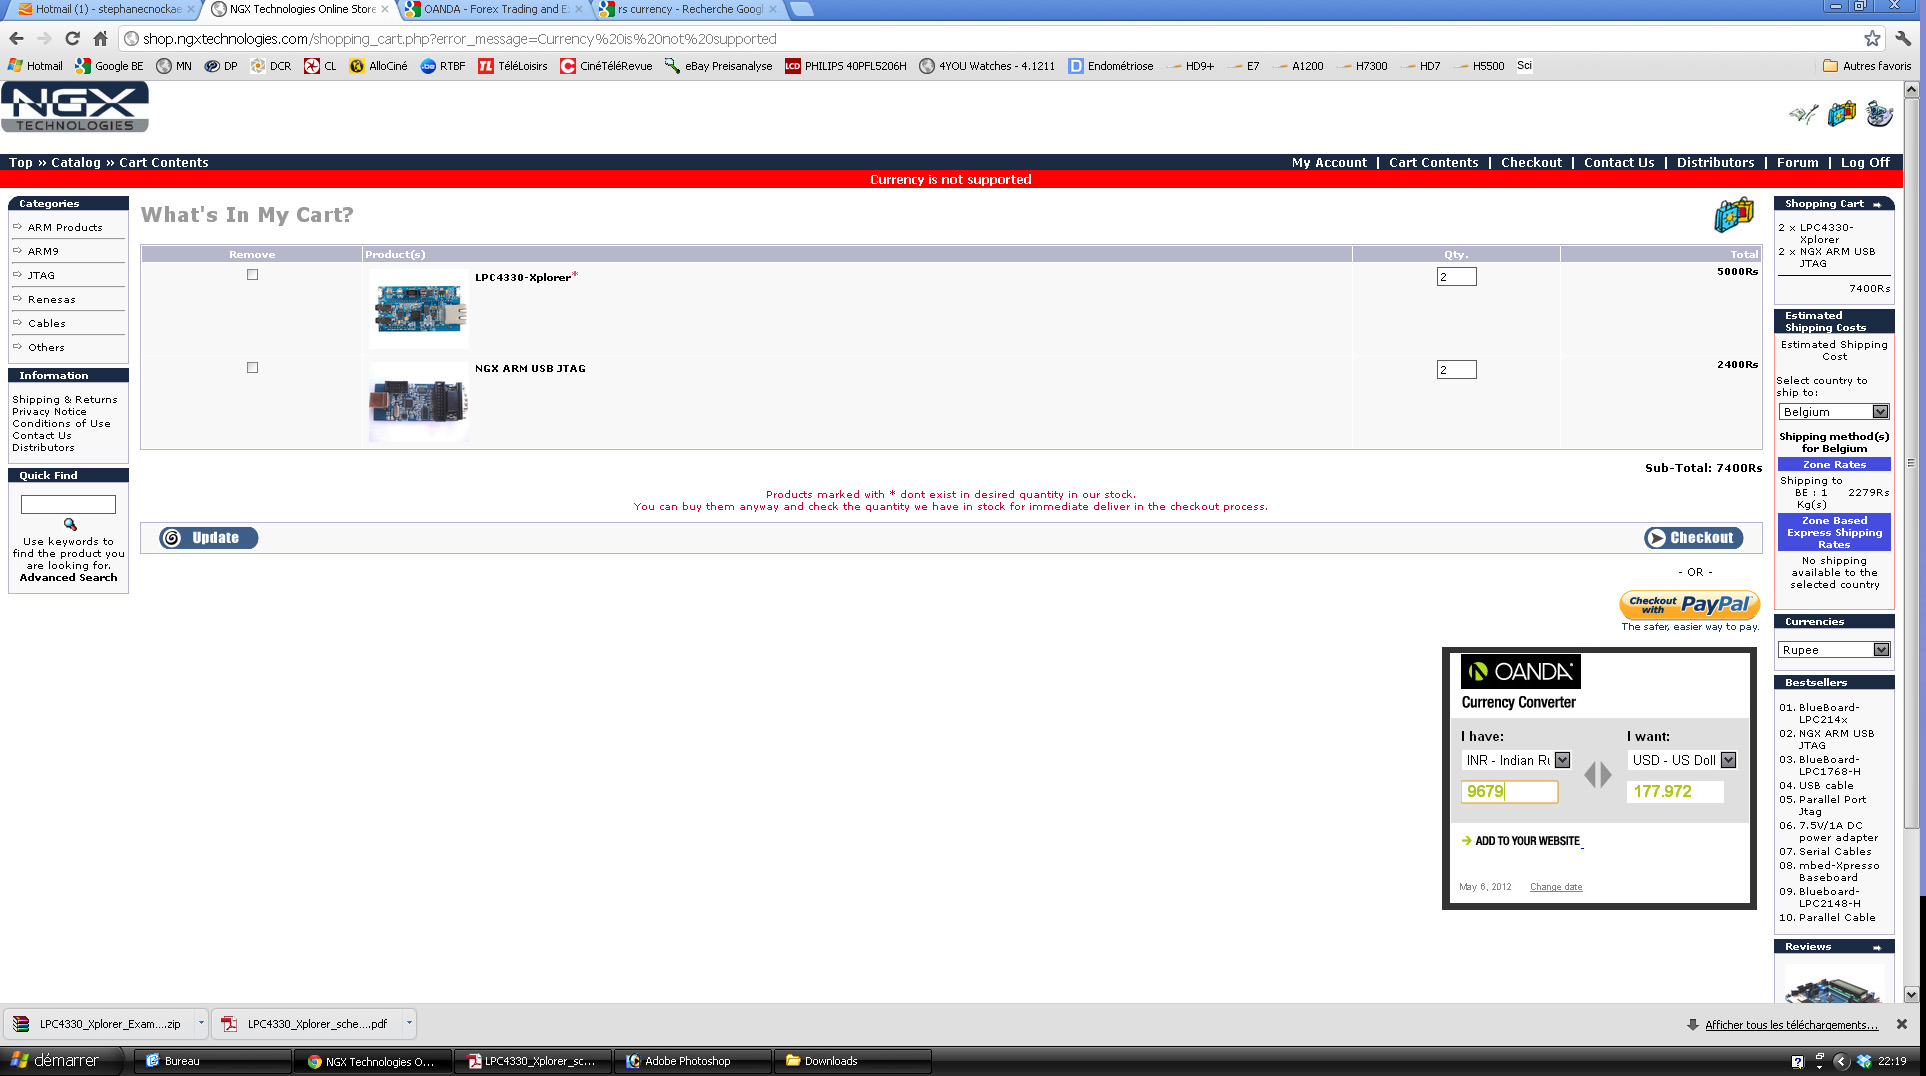Swap currencies with OANDA arrows icon
Screen dimensions: 1926x1076
click(1598, 775)
